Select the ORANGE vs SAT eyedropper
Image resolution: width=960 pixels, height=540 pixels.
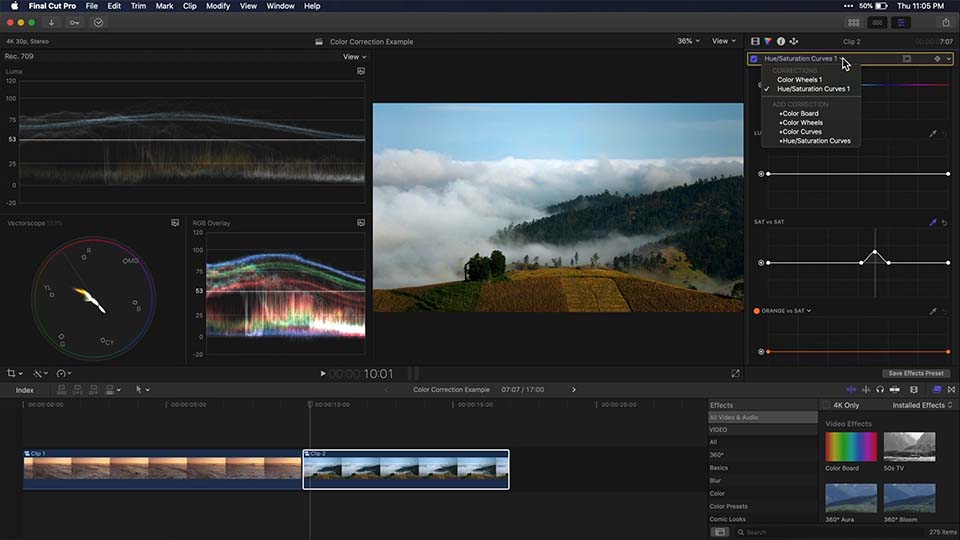(932, 311)
